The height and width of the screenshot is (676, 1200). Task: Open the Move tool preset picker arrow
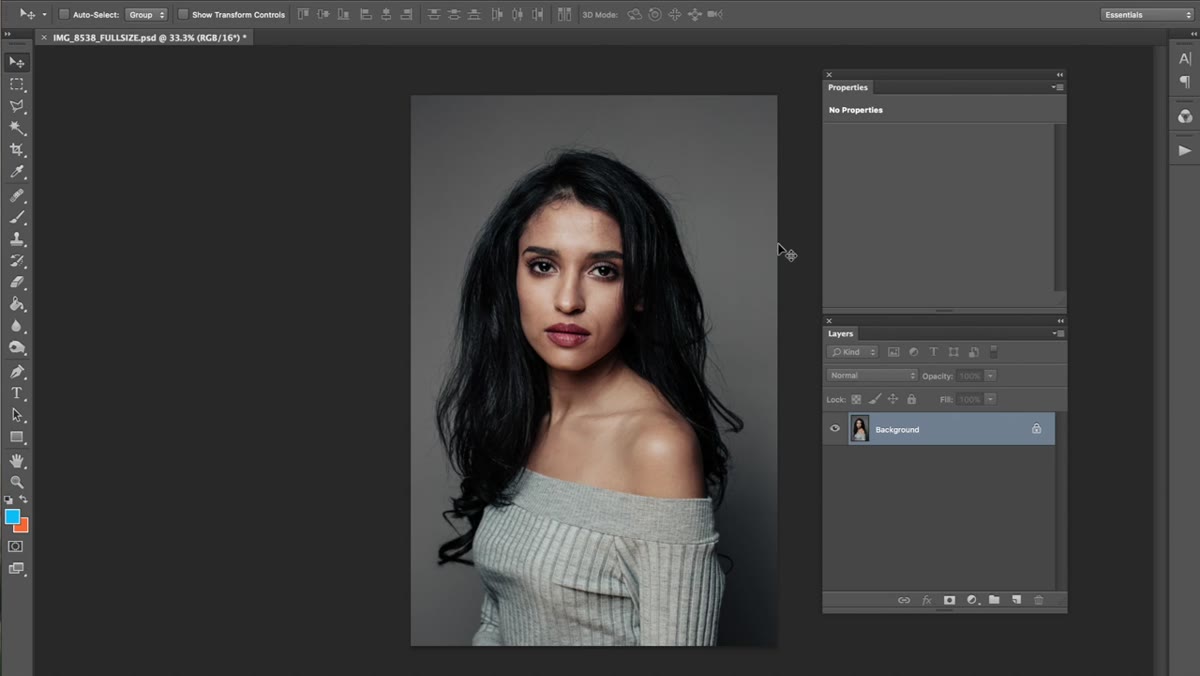(44, 15)
